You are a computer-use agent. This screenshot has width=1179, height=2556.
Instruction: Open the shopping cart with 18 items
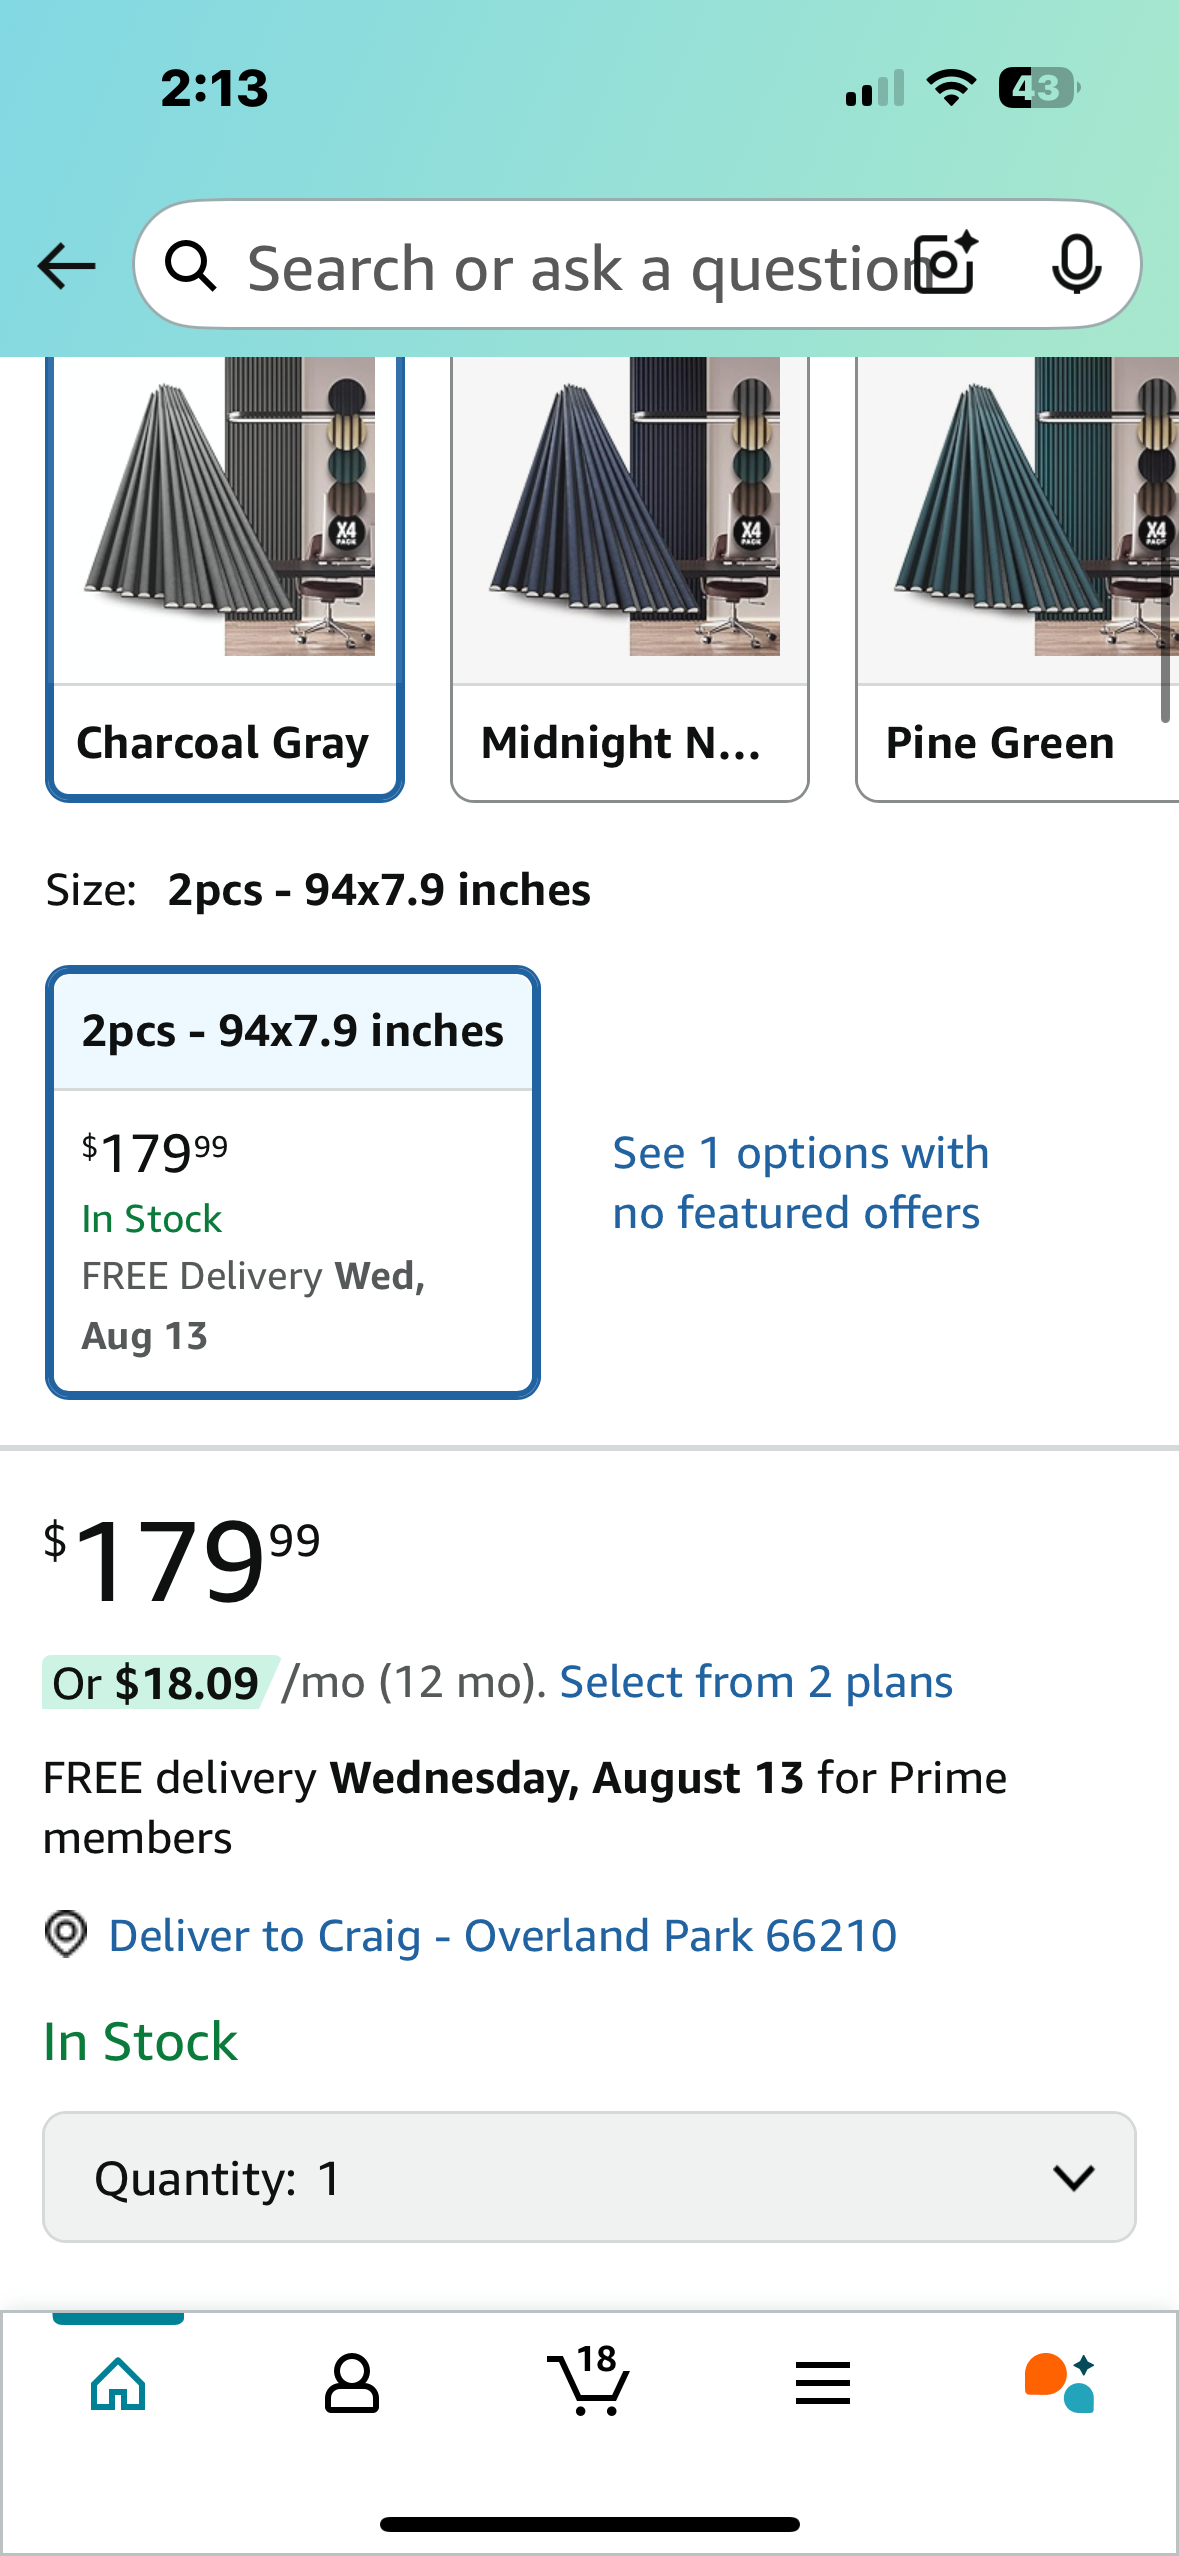click(589, 2380)
